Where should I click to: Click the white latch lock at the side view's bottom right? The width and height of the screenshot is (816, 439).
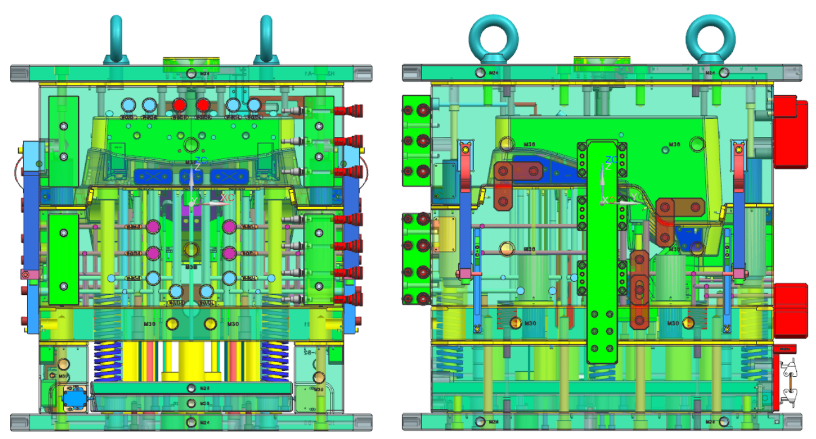788,382
